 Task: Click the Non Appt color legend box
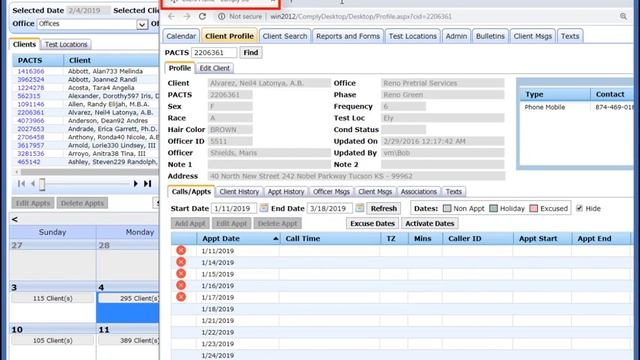point(447,209)
